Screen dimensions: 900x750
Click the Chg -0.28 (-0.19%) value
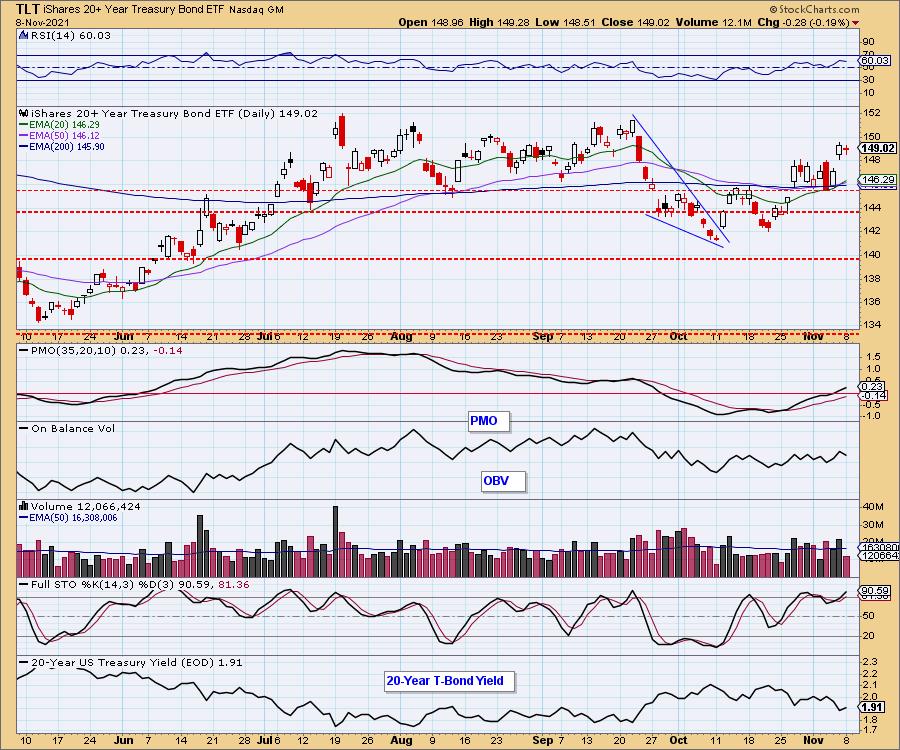coord(804,22)
